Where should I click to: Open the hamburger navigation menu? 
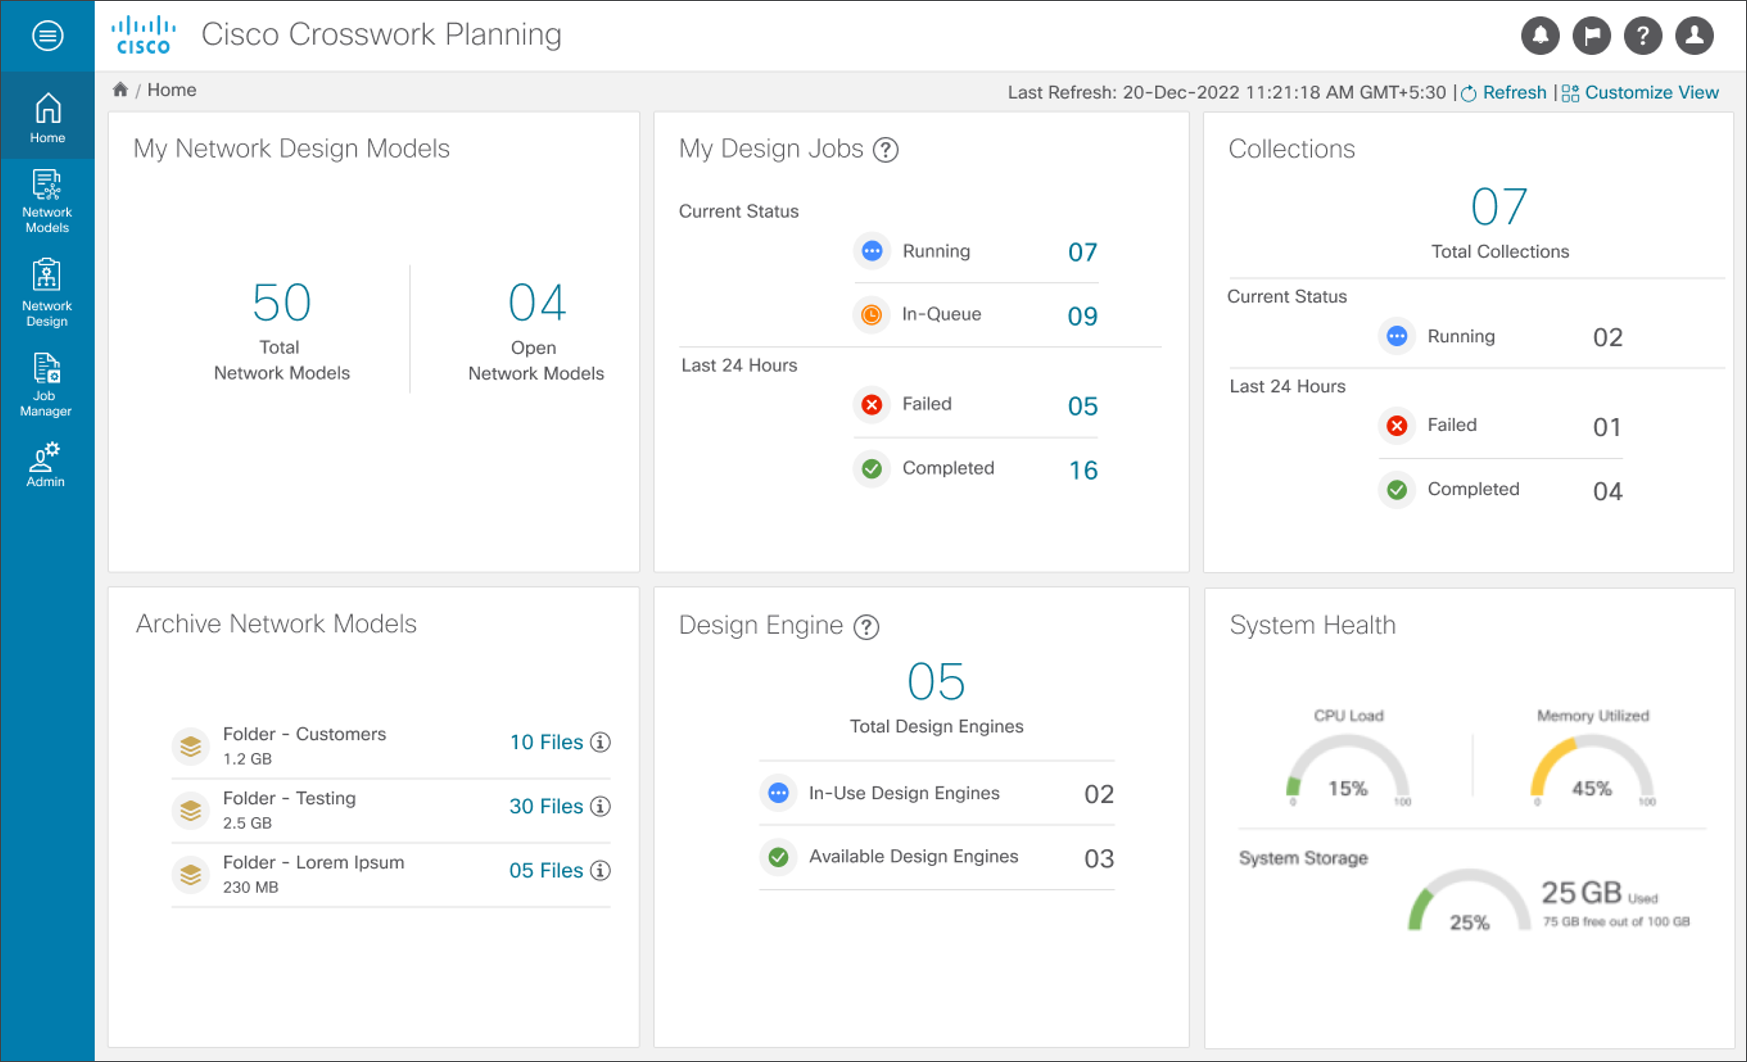click(47, 36)
